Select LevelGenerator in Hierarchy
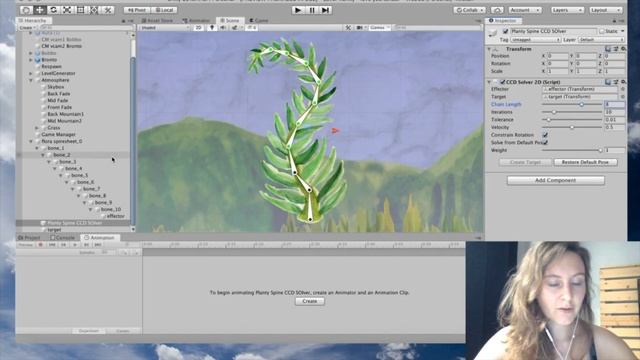Screen dimensions: 640x360 coord(58,73)
